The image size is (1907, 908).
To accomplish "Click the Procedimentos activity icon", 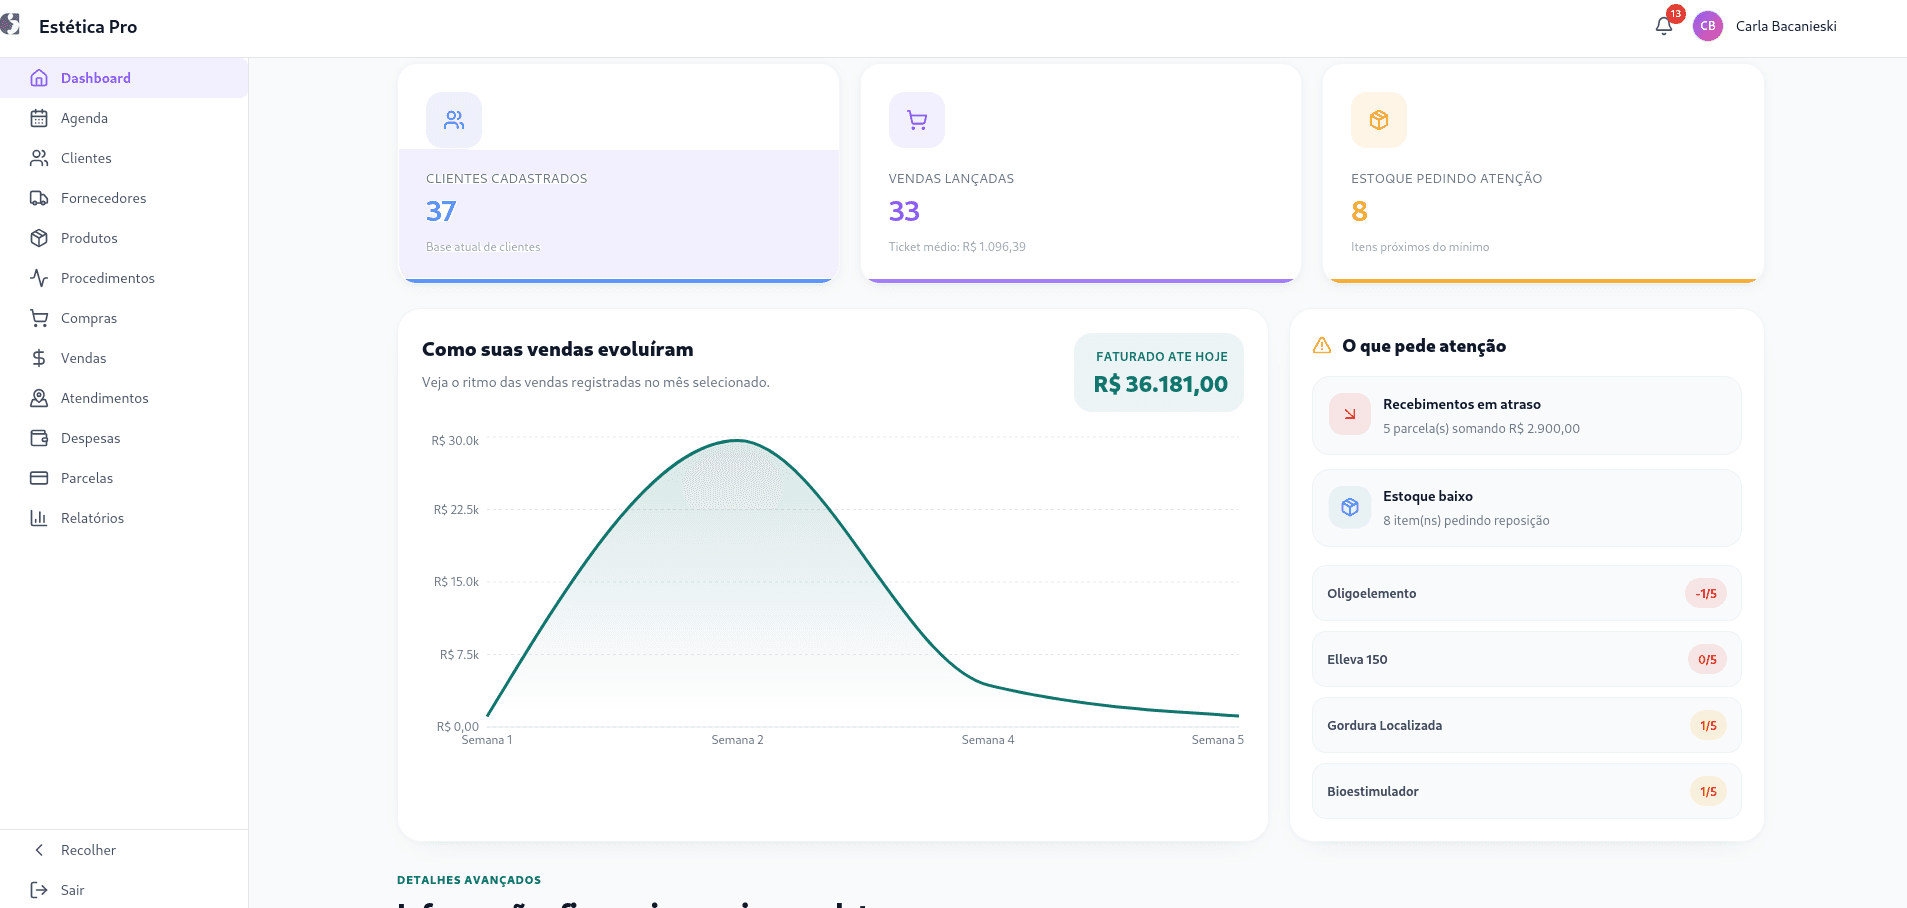I will (x=39, y=278).
